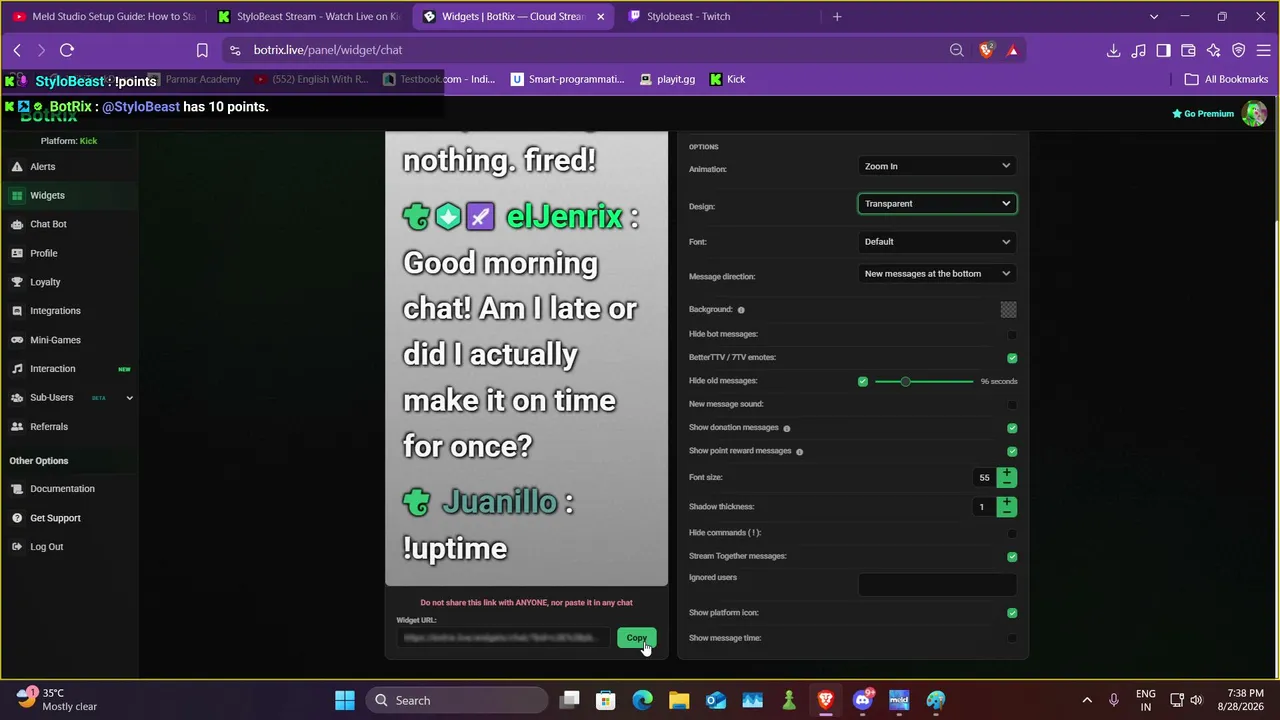This screenshot has height=720, width=1280.
Task: Open the Interaction music-note icon
Action: (17, 369)
